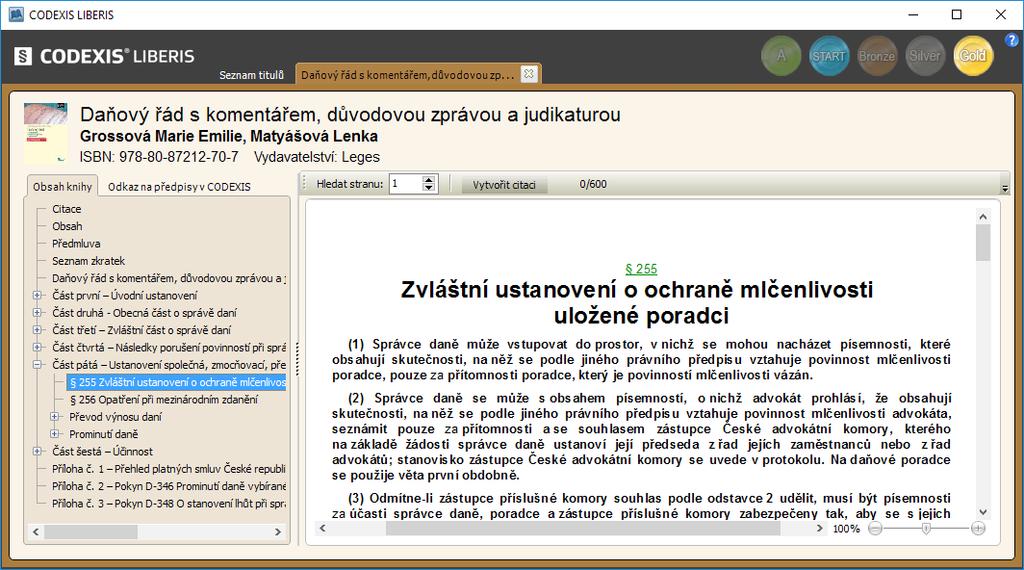Screen dimensions: 1024x570
Task: Click the zoom out minus button
Action: [x=875, y=528]
